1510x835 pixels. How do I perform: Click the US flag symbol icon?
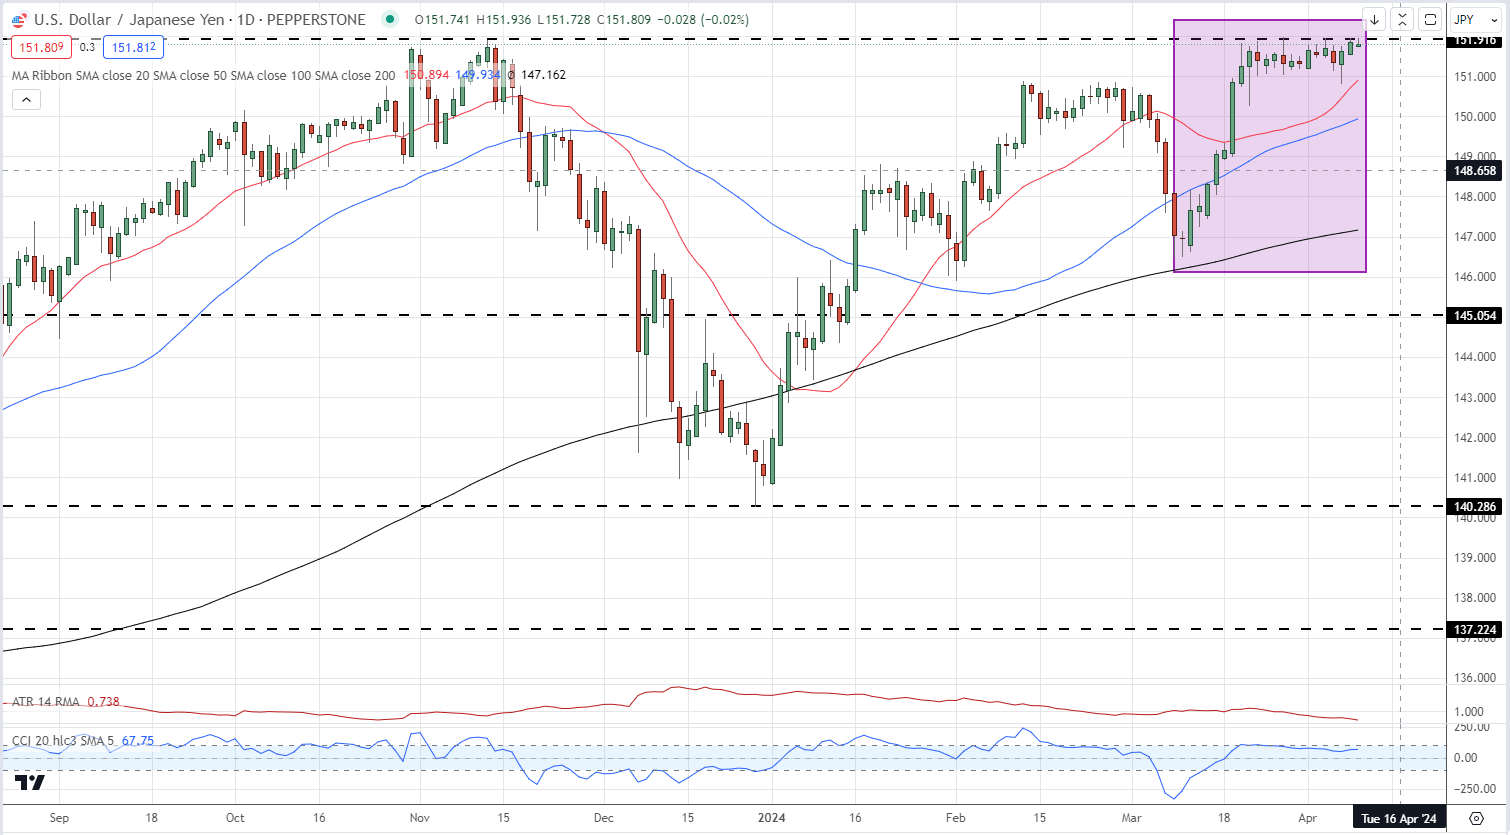[x=19, y=20]
